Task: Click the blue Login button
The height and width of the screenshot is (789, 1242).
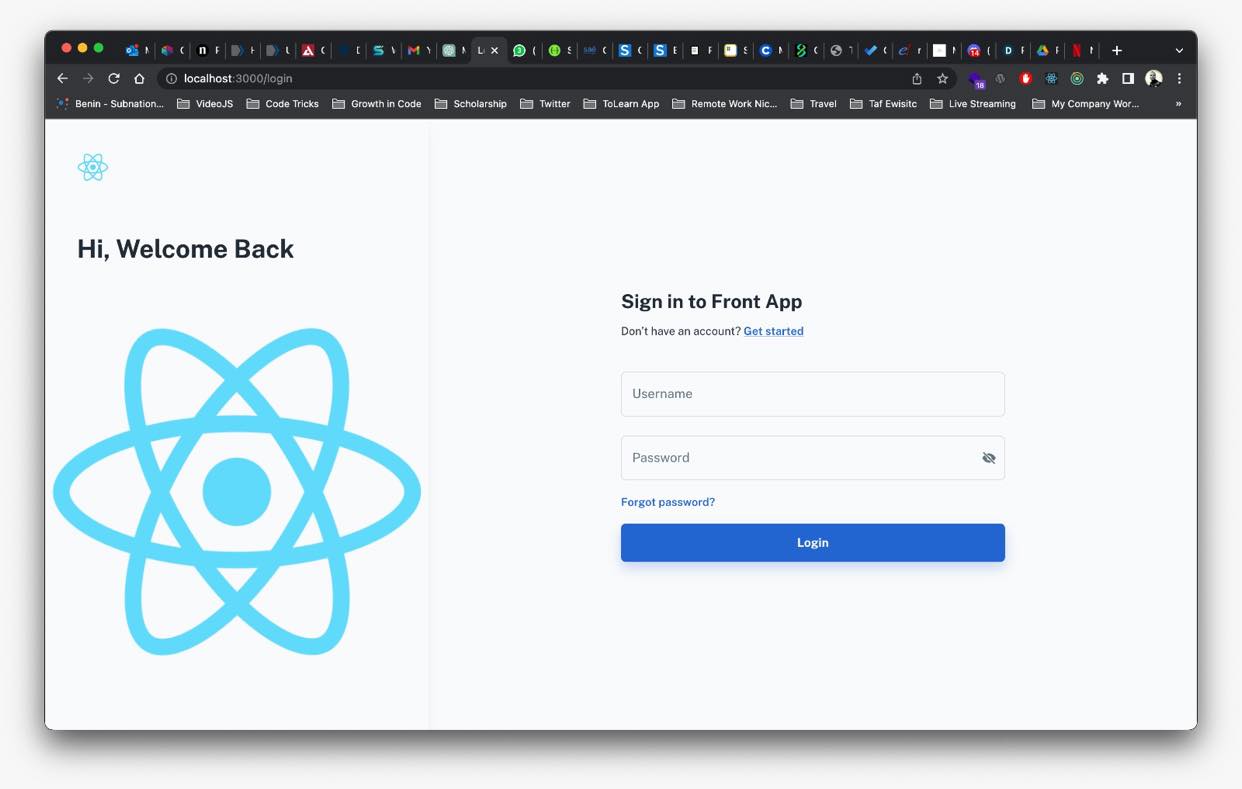Action: coord(812,543)
